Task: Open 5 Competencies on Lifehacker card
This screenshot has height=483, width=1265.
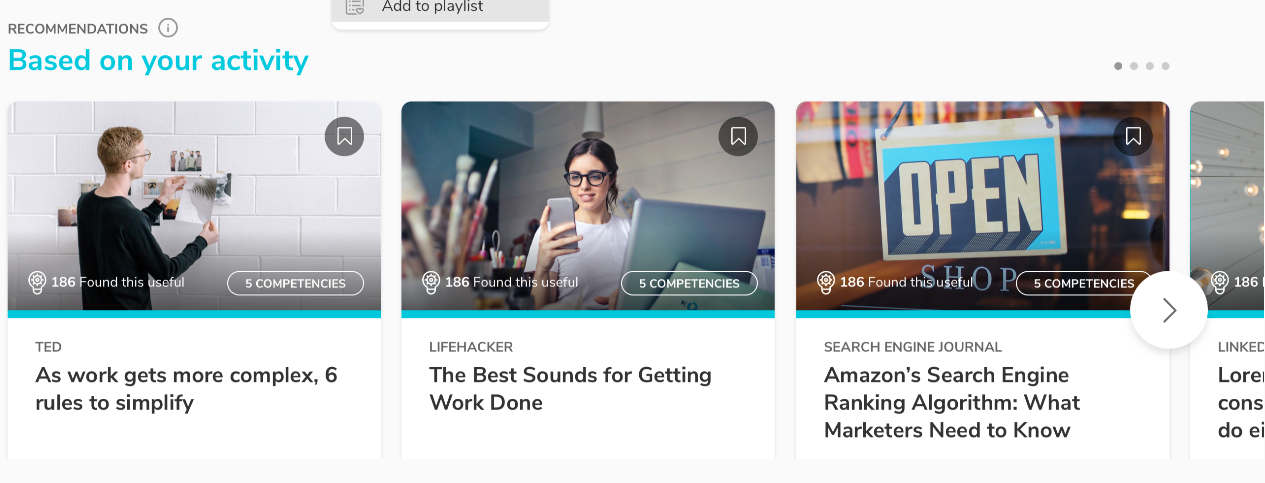Action: click(x=689, y=283)
